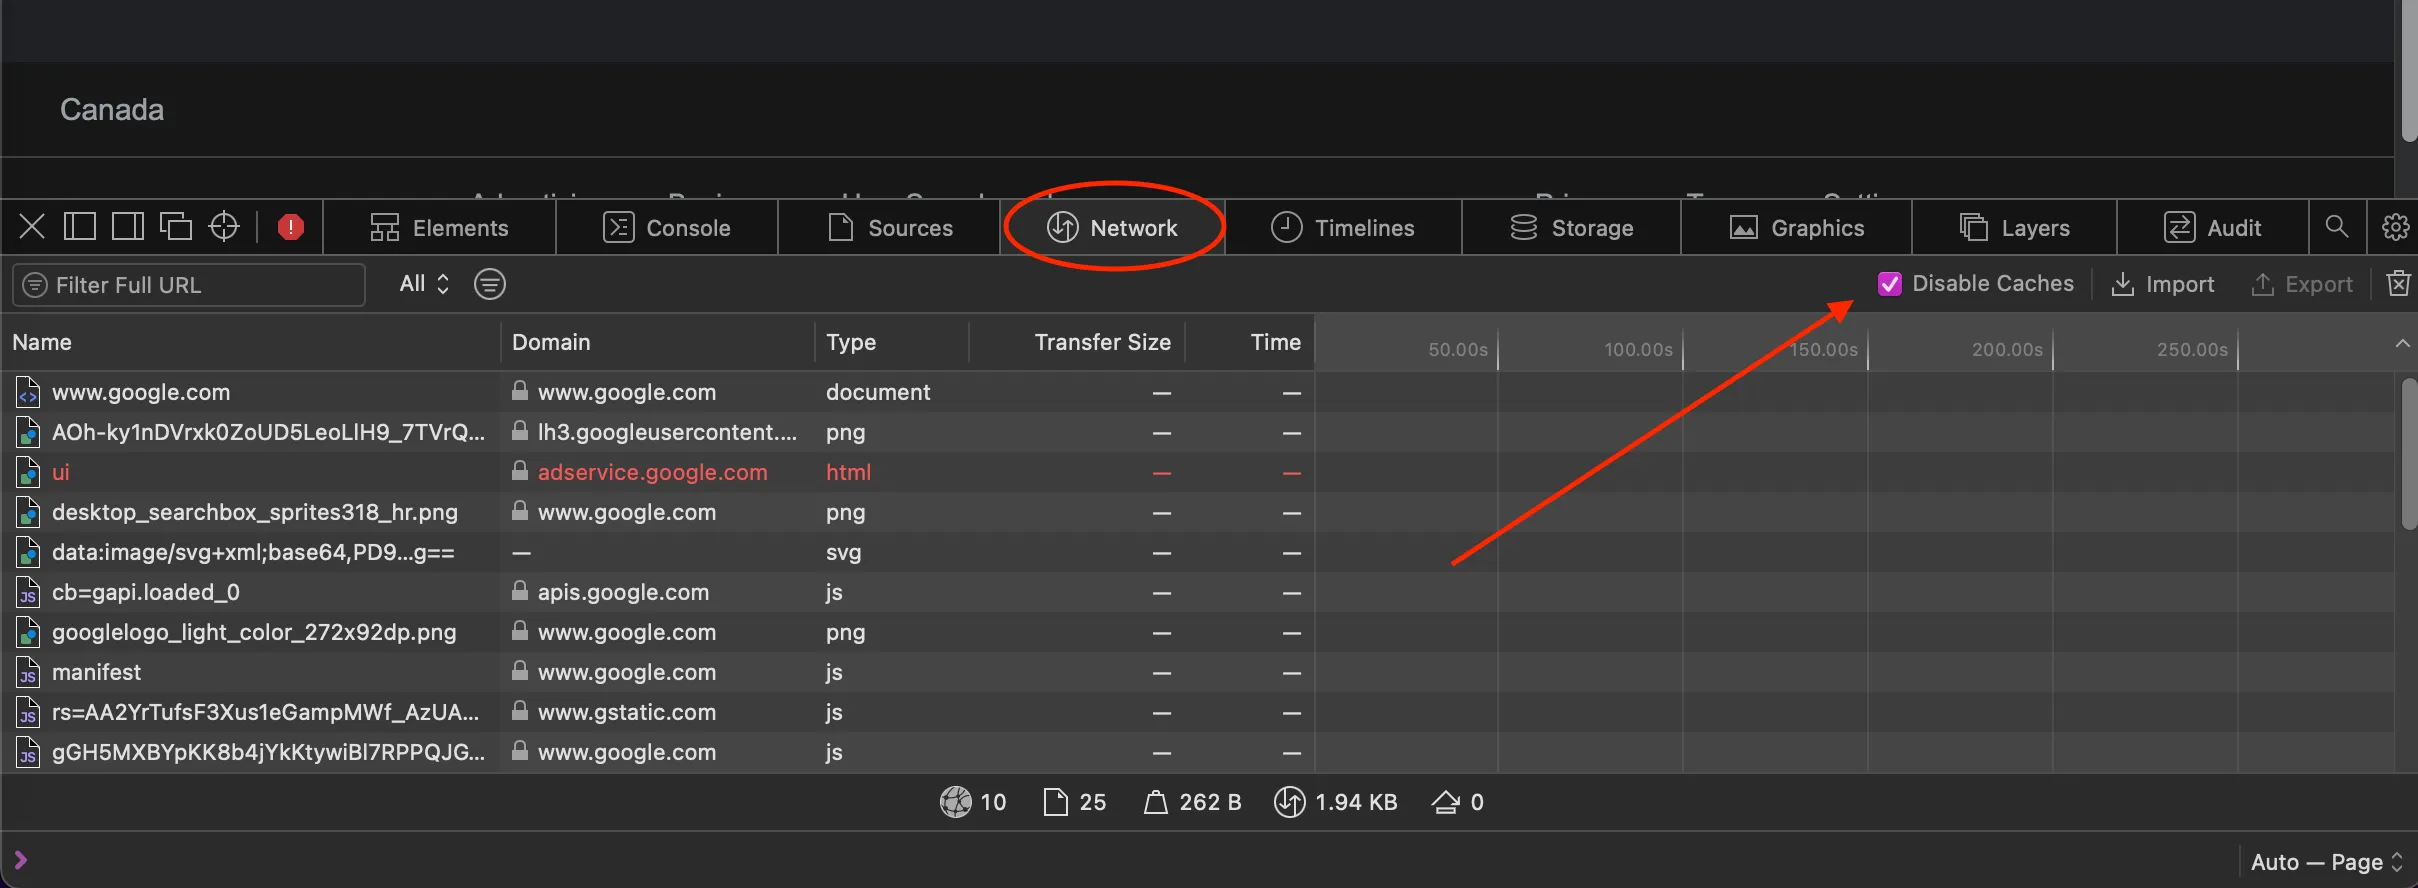Screen dimensions: 2418x888
Task: Select the red 'ui' request row
Action: [1198, 472]
